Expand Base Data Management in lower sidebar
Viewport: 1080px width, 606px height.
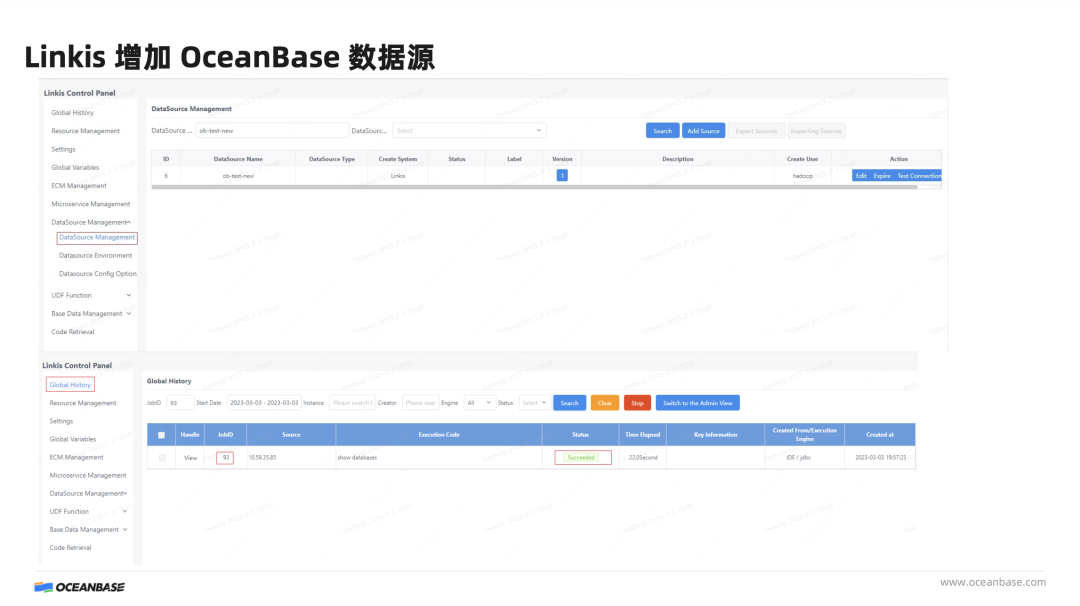tap(88, 530)
